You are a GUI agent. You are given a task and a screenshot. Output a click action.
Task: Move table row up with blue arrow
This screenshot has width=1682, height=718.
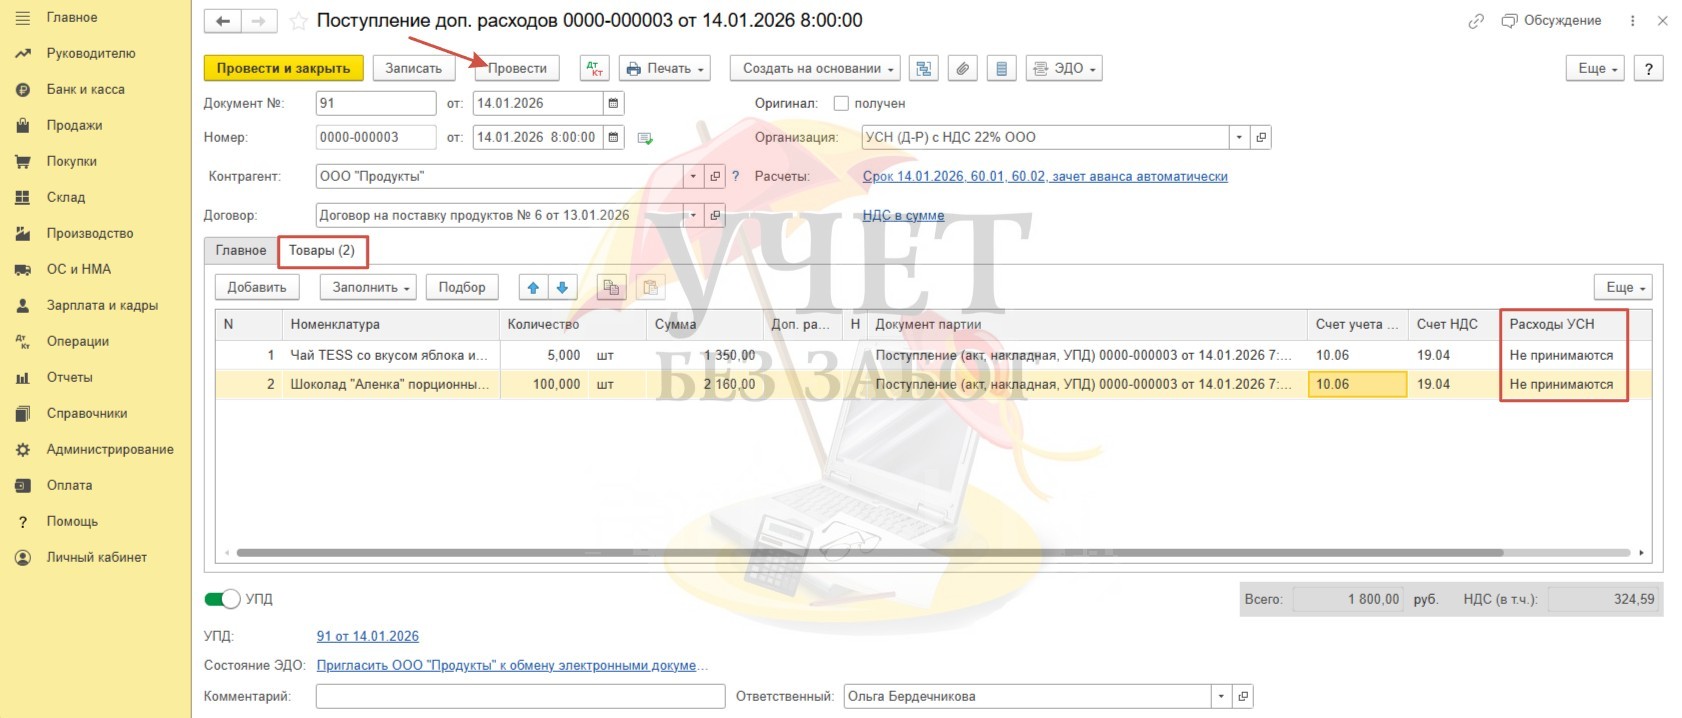[533, 288]
